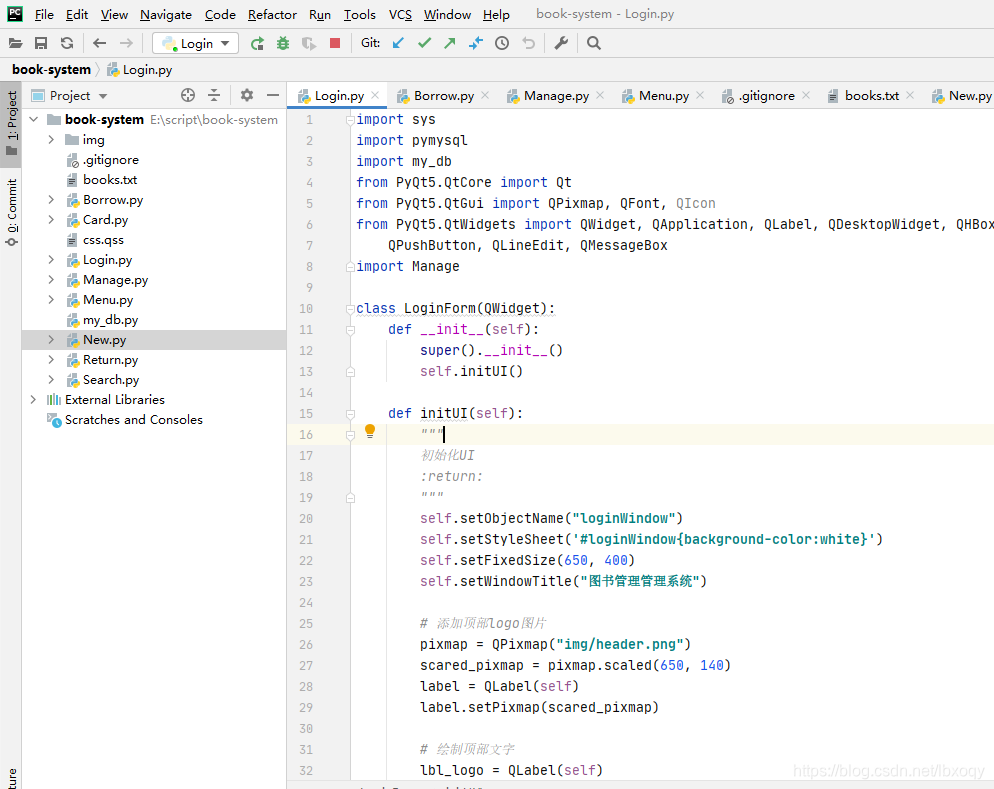Screen dimensions: 994x789
Task: Close the Manage.py editor tab
Action: (600, 95)
